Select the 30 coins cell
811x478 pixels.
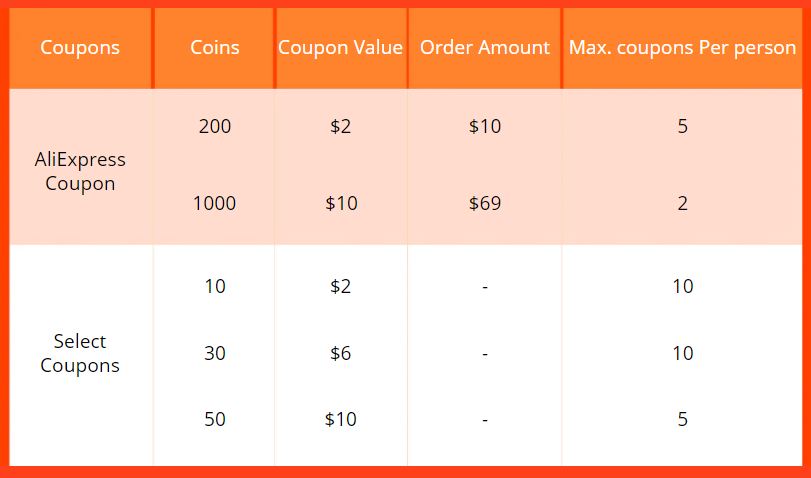click(x=215, y=353)
